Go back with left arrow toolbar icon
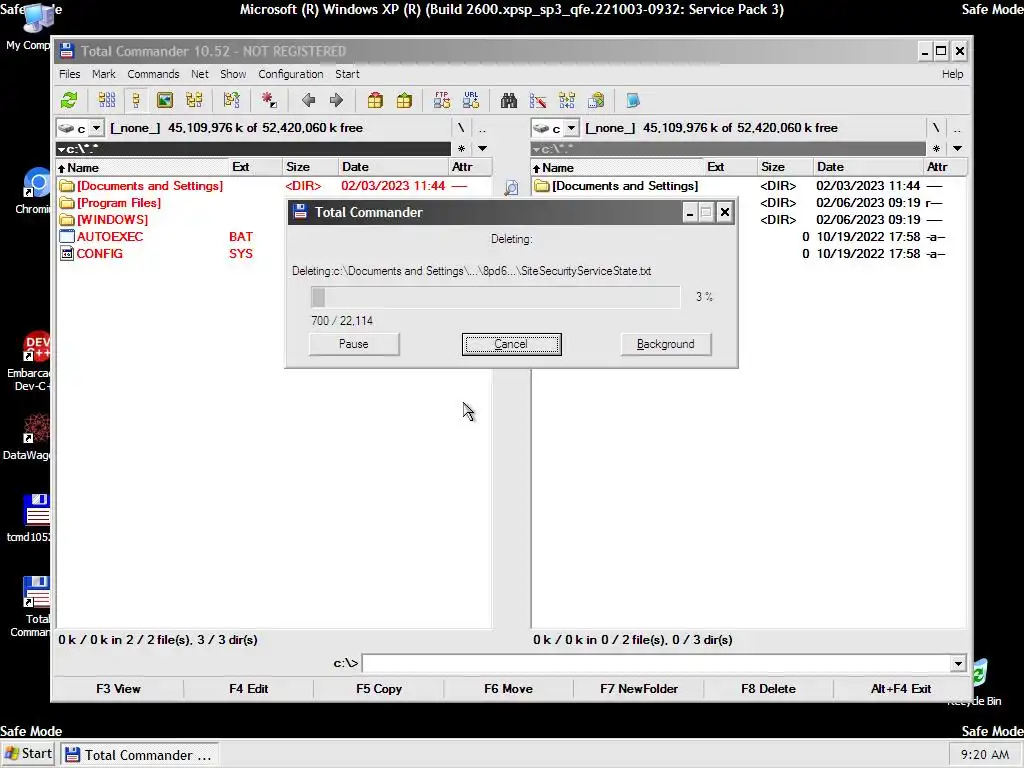1024x768 pixels. point(308,101)
